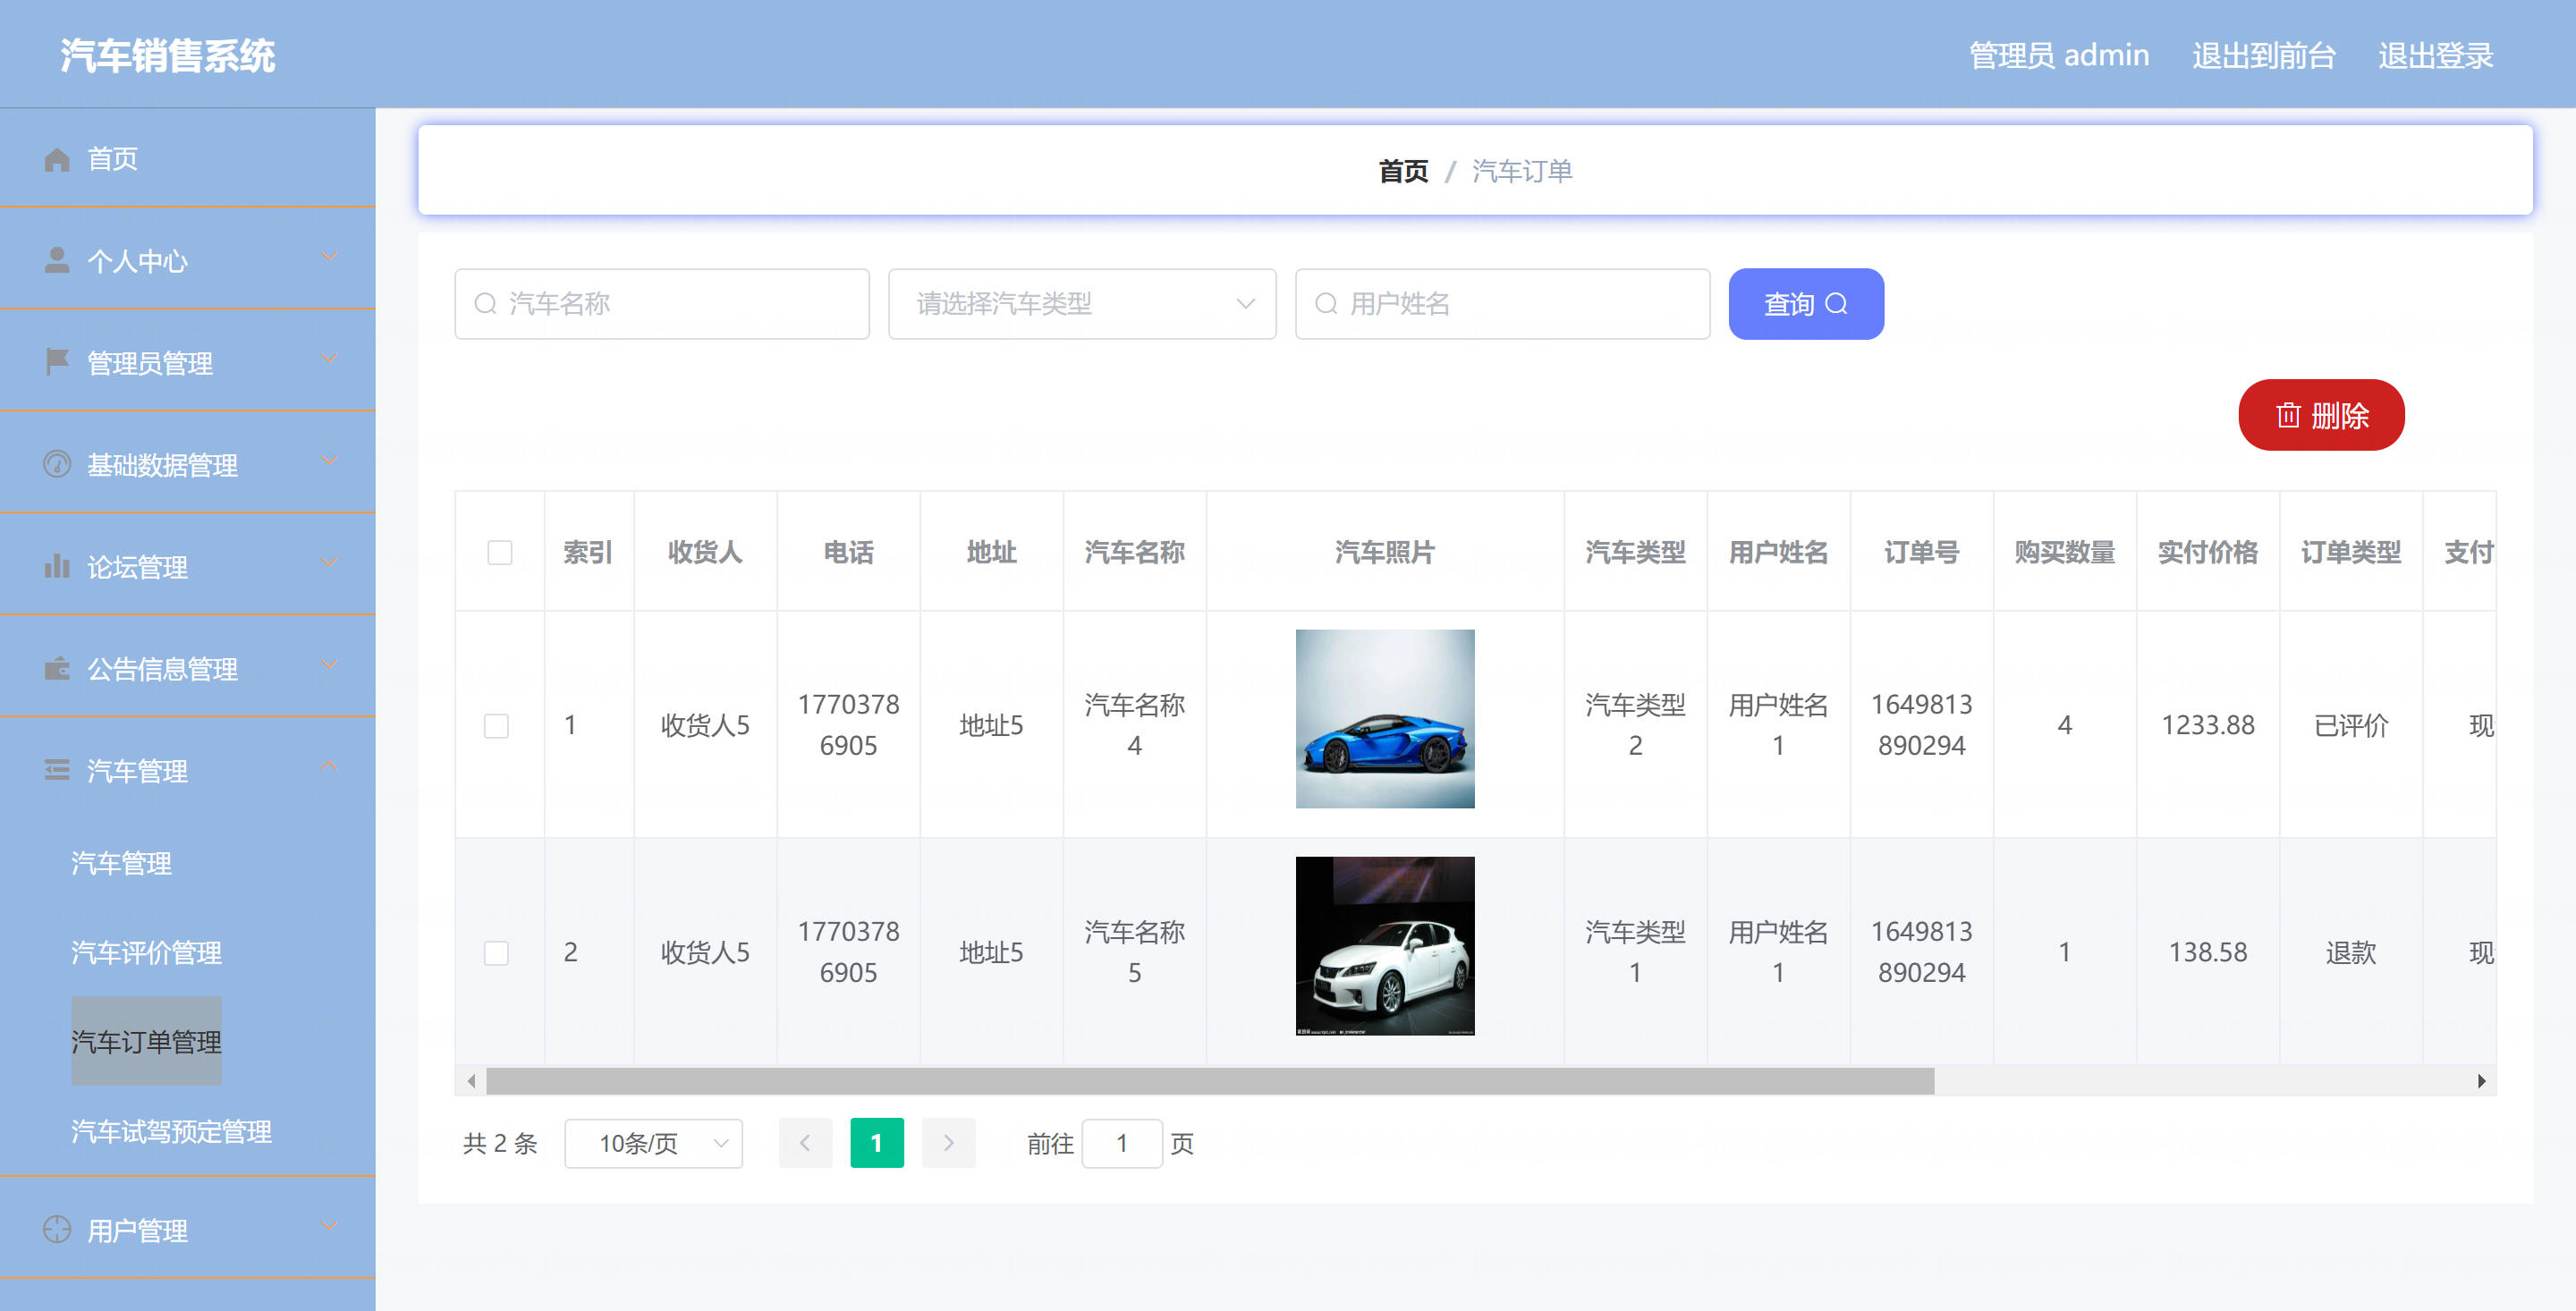Click the list icon next to 汽车管理 parent menu
This screenshot has height=1311, width=2576.
click(x=57, y=770)
